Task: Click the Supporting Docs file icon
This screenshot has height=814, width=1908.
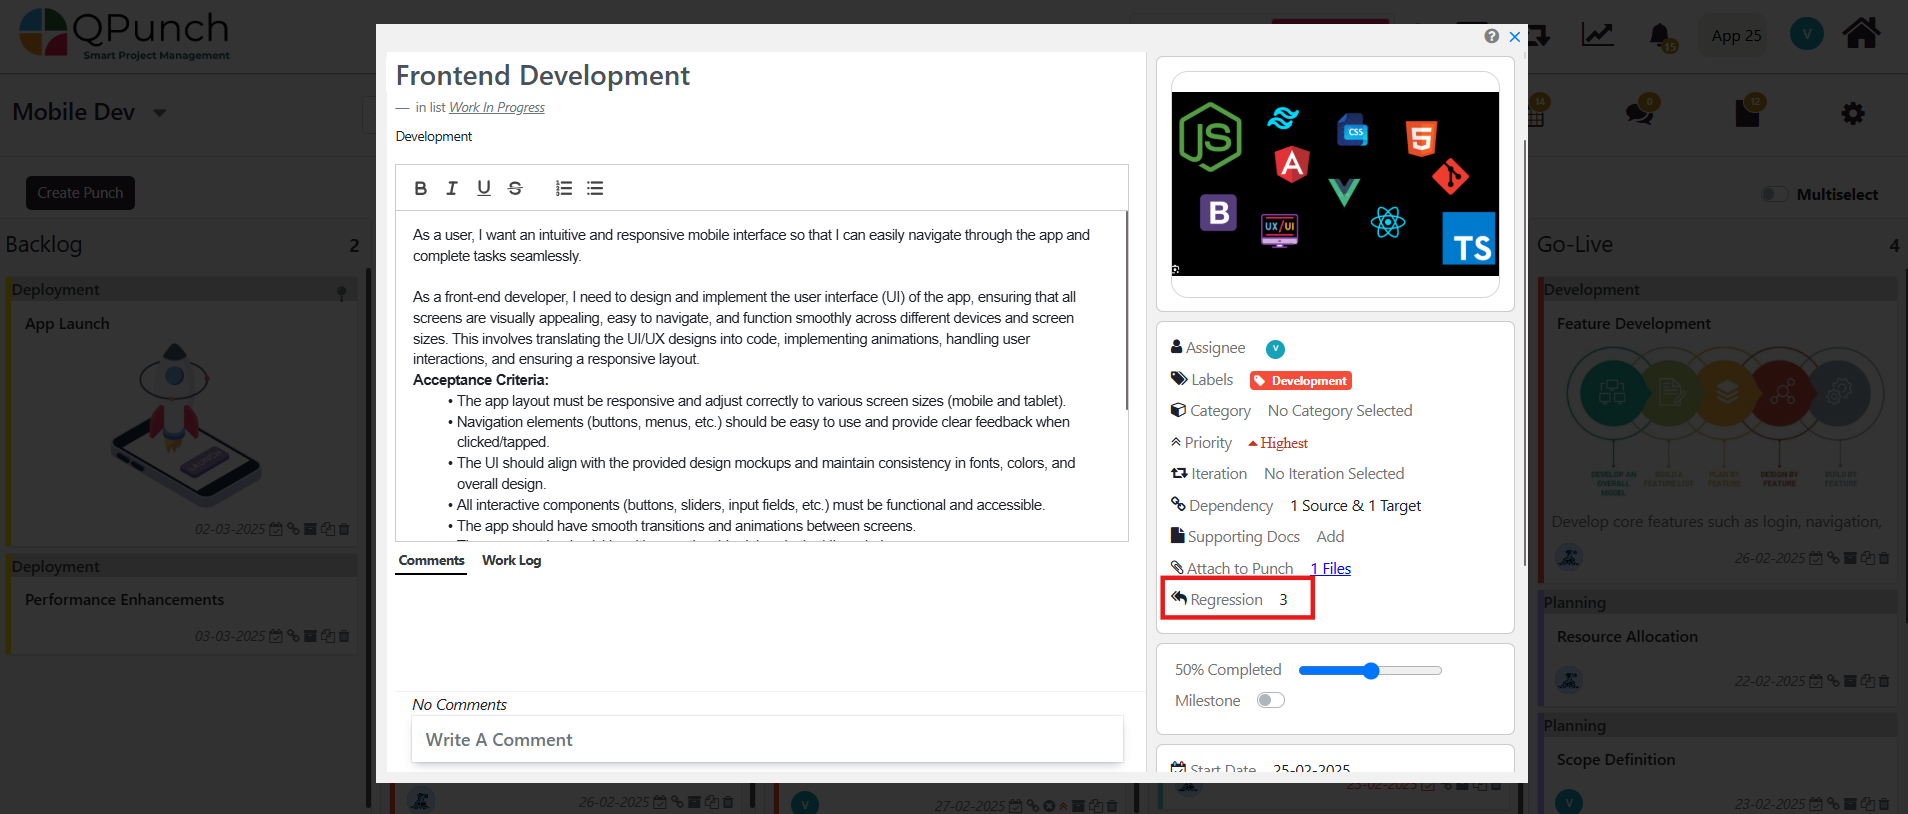Action: pos(1177,535)
